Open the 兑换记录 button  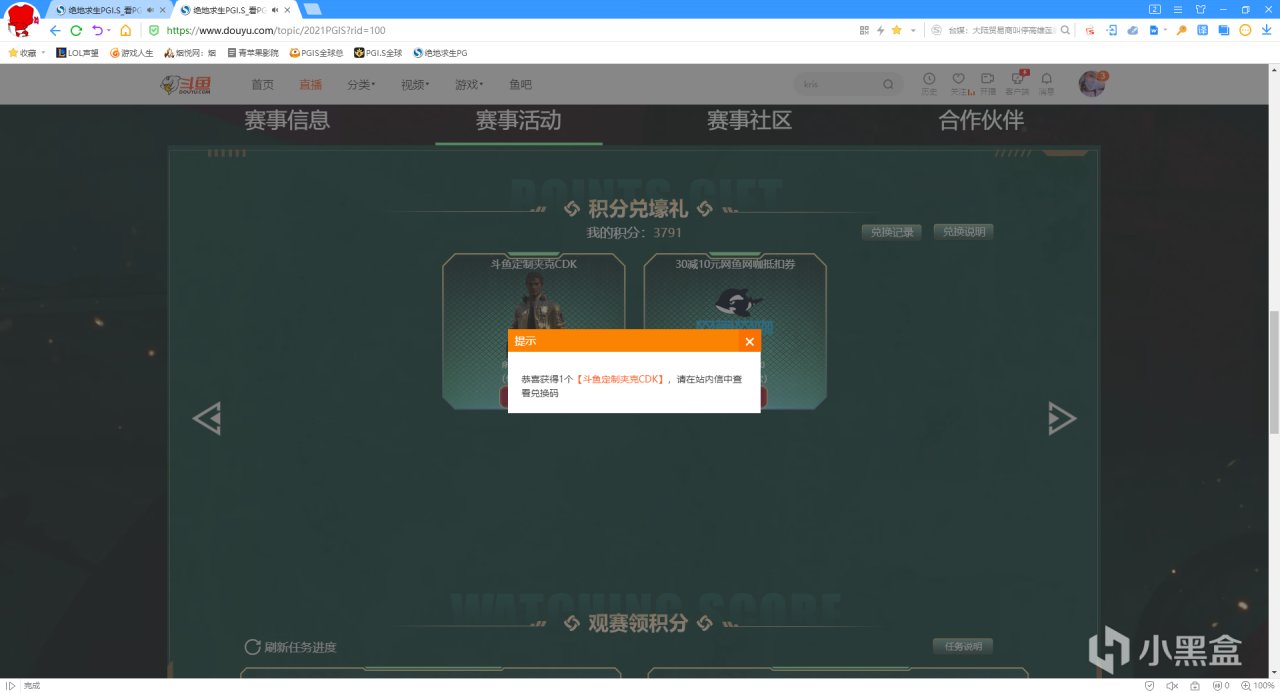pyautogui.click(x=892, y=232)
